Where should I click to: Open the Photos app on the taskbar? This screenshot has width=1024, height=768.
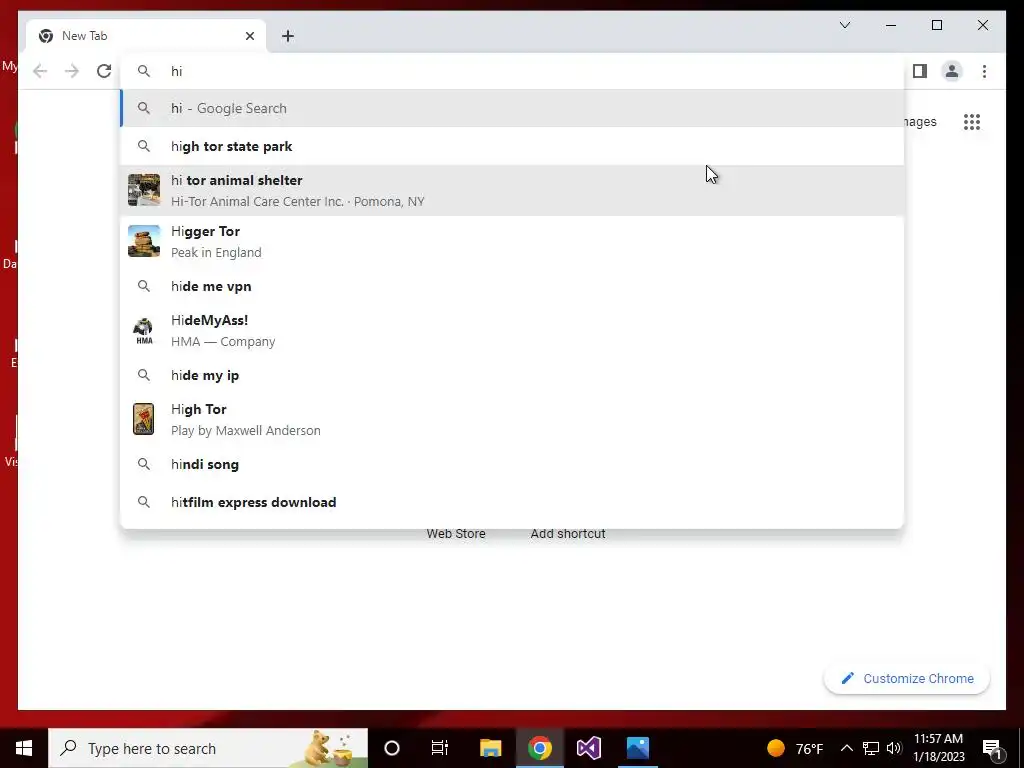coord(637,748)
